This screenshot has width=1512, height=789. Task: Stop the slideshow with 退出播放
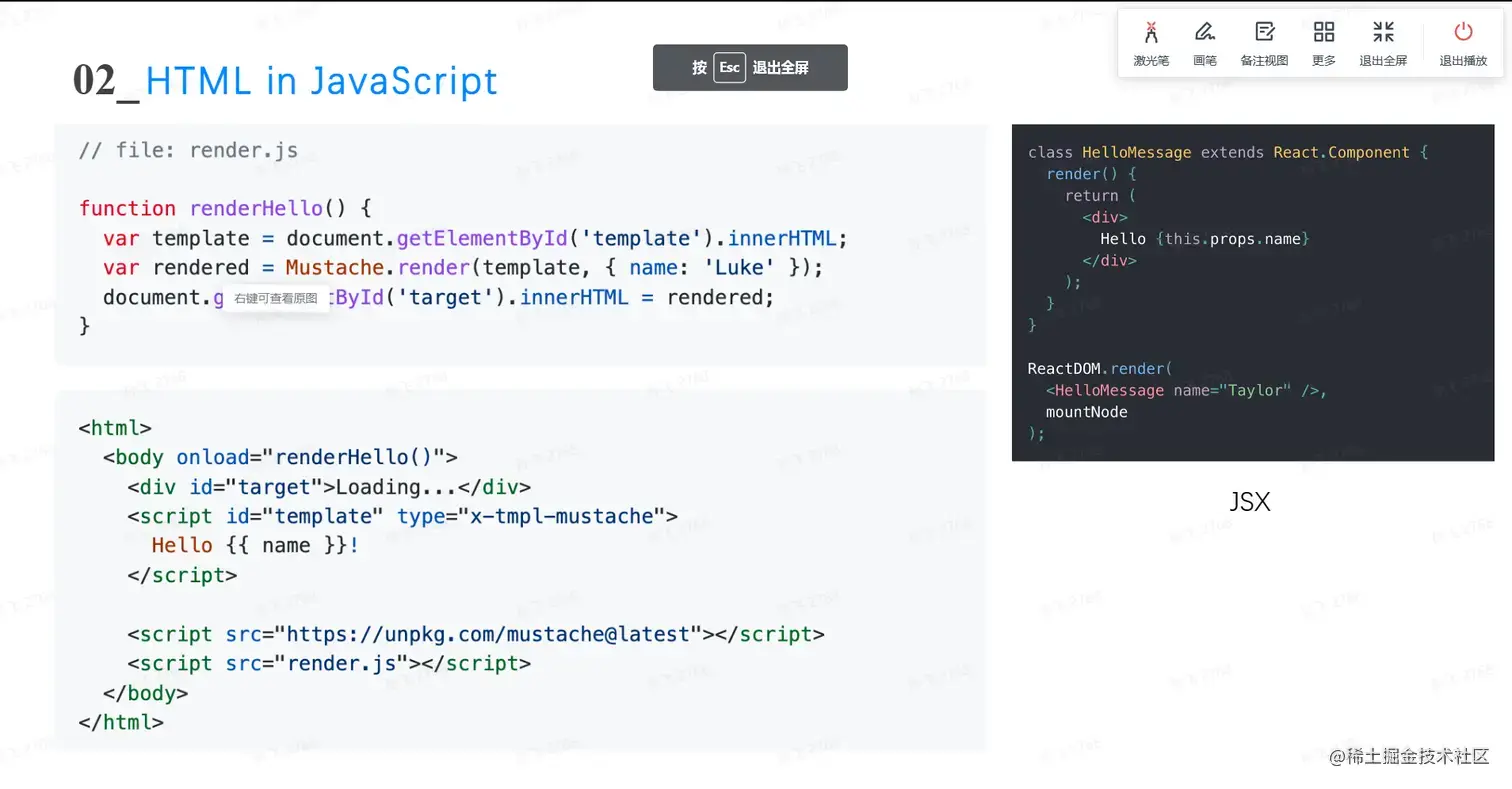tap(1463, 44)
